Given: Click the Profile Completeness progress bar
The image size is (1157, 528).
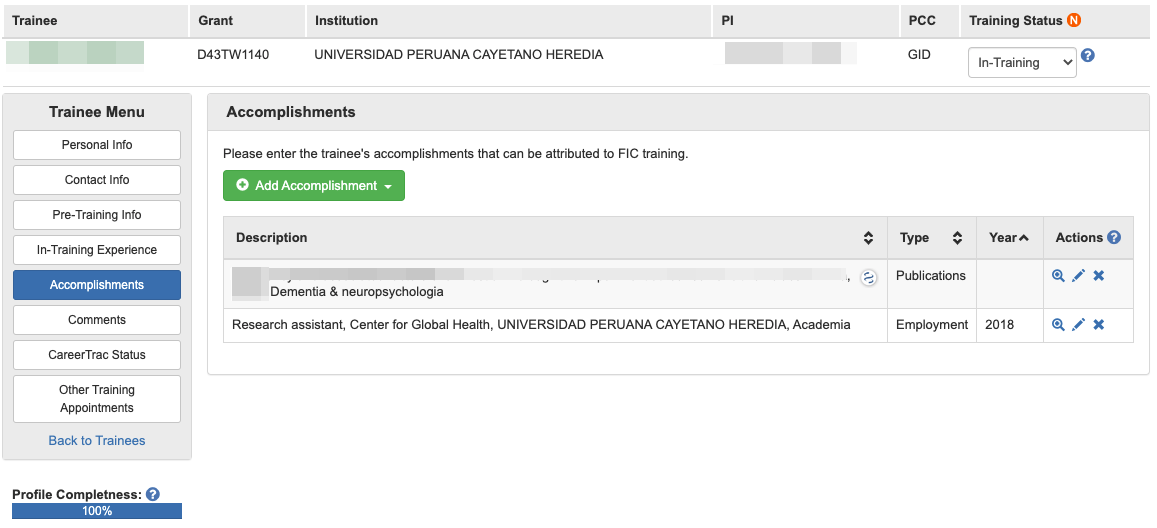Looking at the screenshot, I should pos(97,511).
